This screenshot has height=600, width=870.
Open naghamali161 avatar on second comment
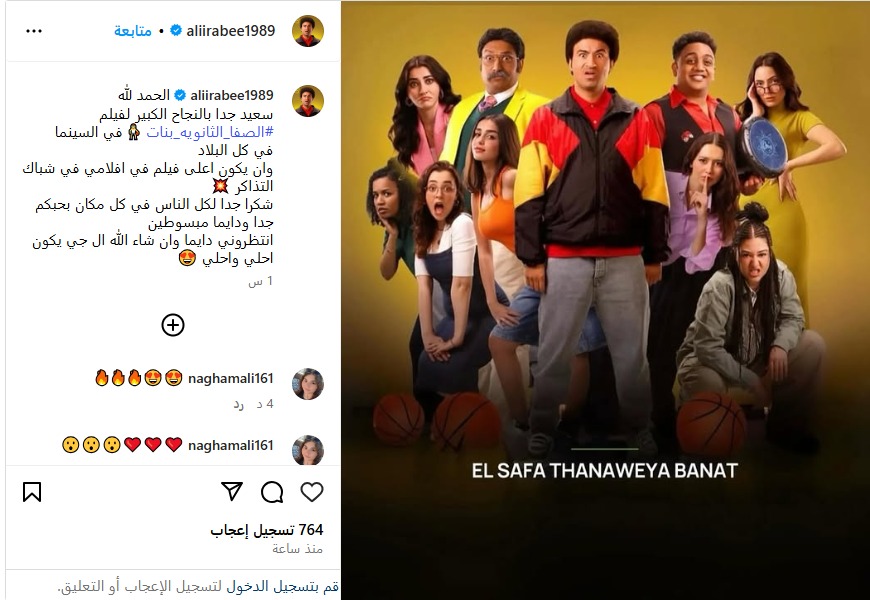pos(308,450)
